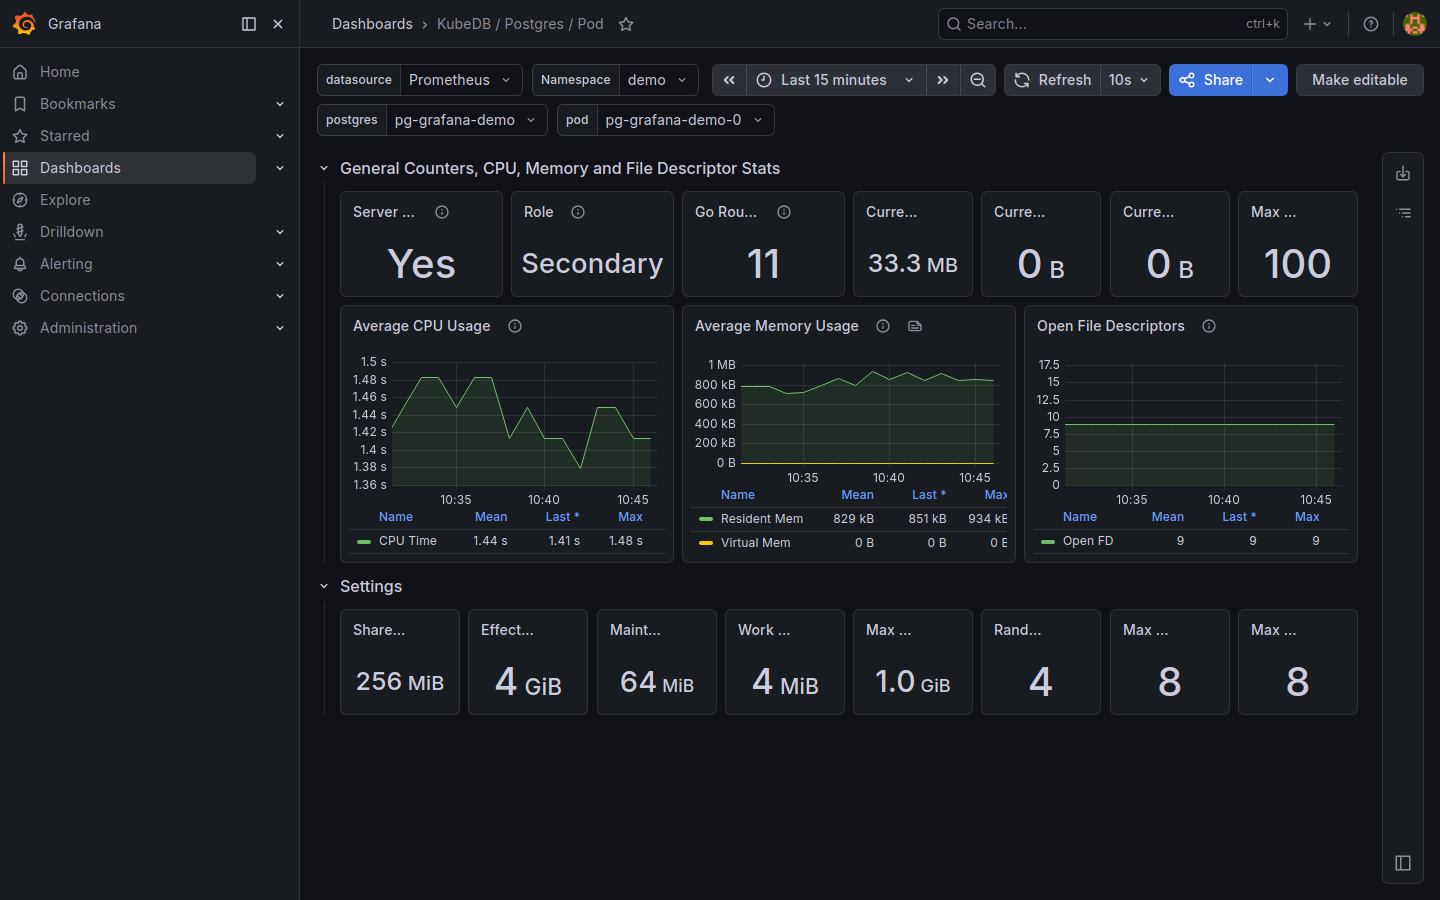
Task: Sort CPU legend by Mean column
Action: 491,517
